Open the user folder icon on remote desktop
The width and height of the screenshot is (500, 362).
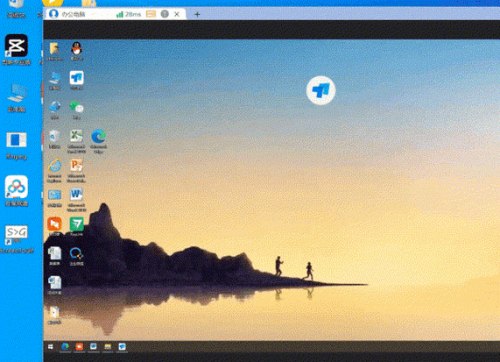pyautogui.click(x=54, y=49)
